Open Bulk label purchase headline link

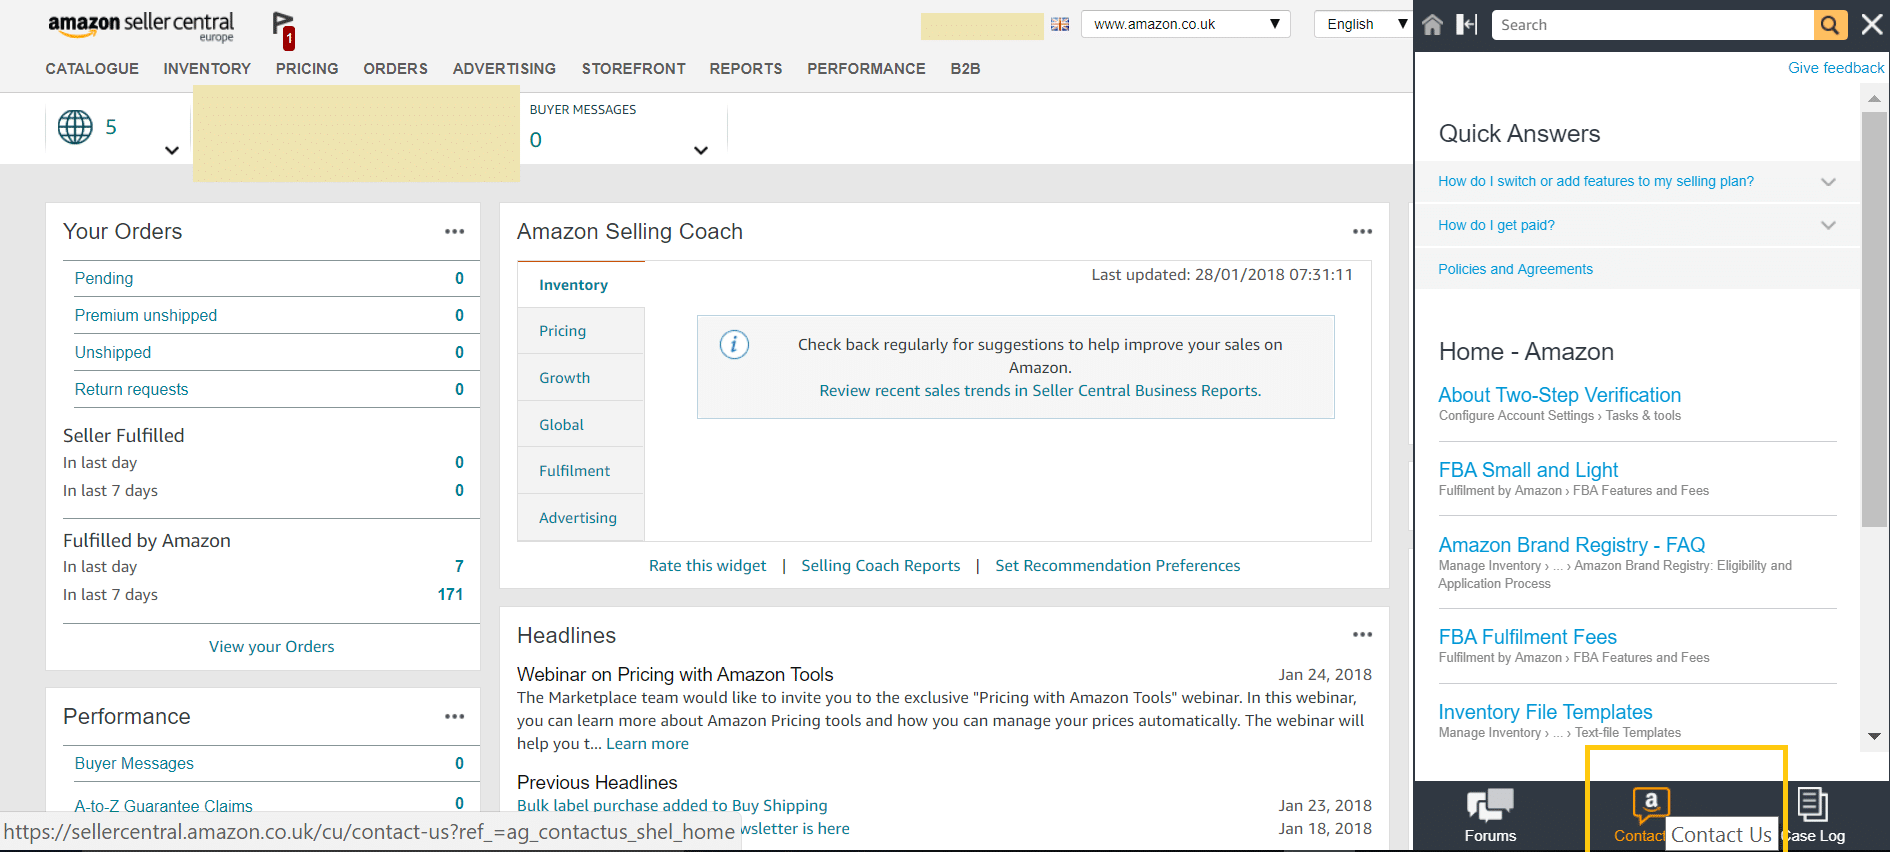pyautogui.click(x=672, y=806)
